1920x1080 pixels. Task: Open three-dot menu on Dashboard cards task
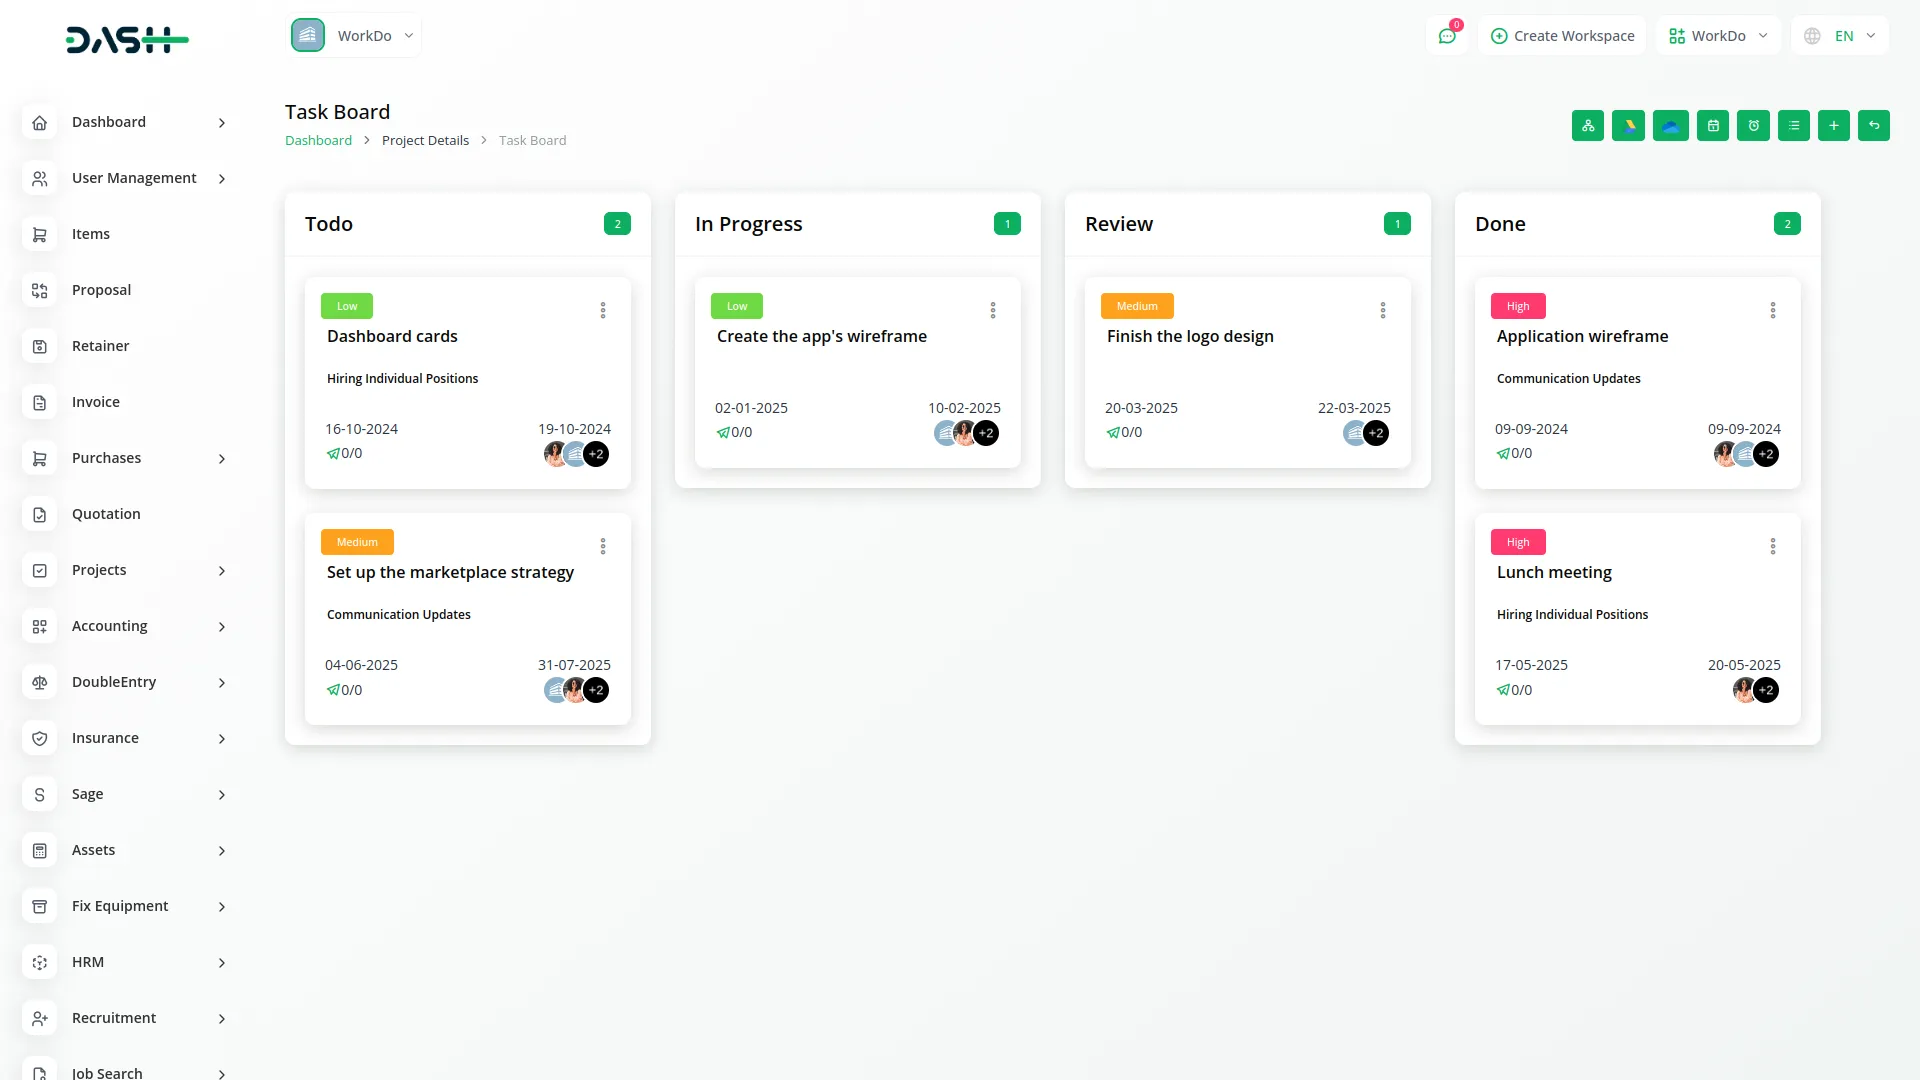(603, 311)
